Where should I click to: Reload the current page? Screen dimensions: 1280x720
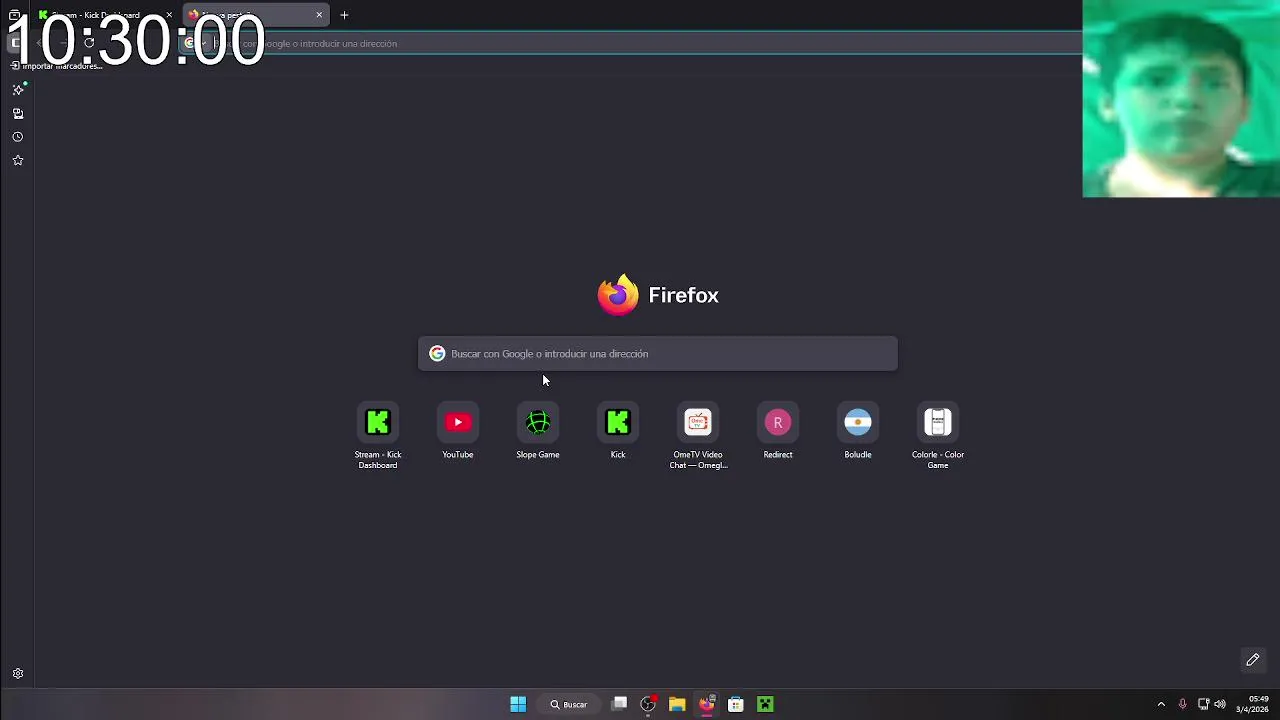pyautogui.click(x=89, y=43)
